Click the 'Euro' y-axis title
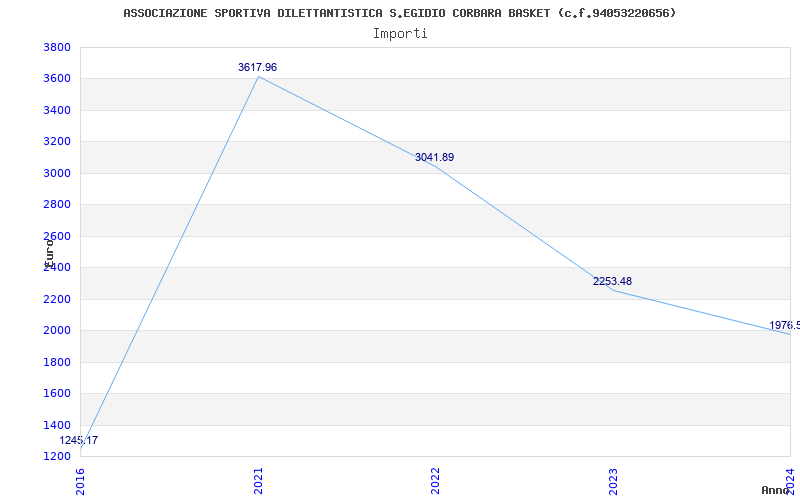Viewport: 800px width, 500px height. coord(48,253)
